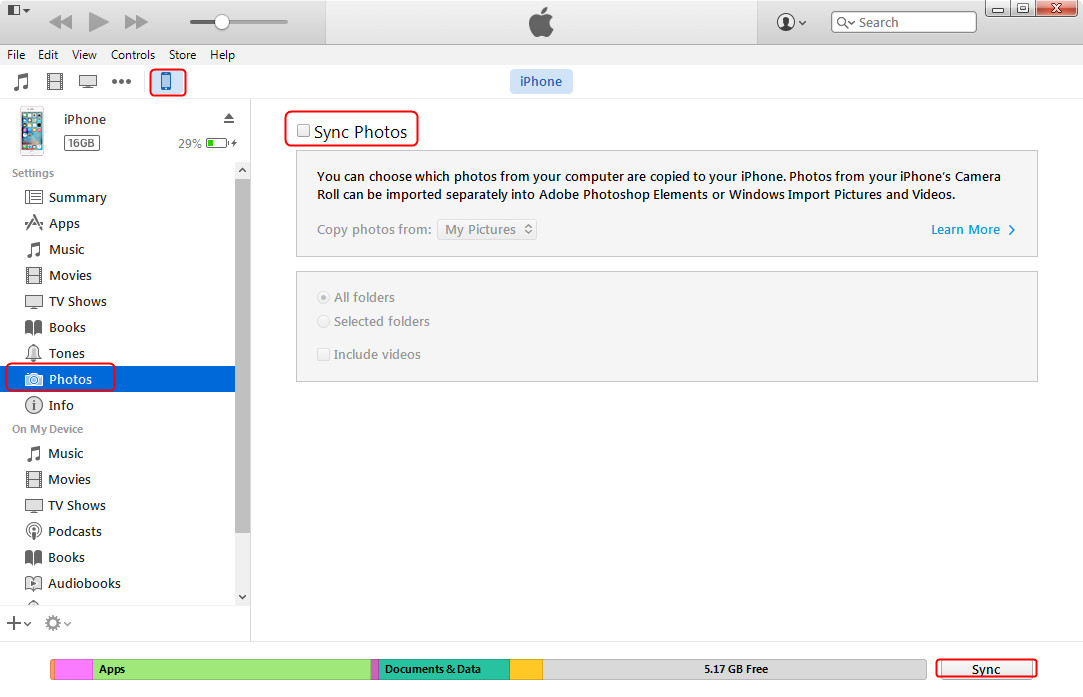Click Documents & Data storage segment
This screenshot has width=1083, height=697.
pos(444,669)
